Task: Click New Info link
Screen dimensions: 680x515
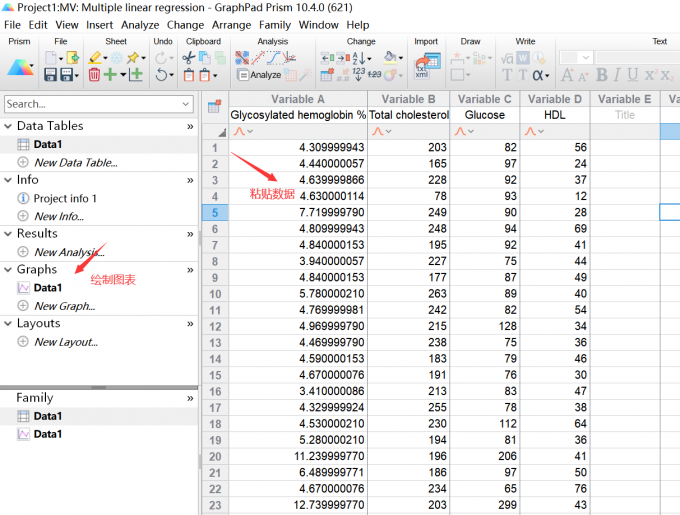Action: click(59, 216)
